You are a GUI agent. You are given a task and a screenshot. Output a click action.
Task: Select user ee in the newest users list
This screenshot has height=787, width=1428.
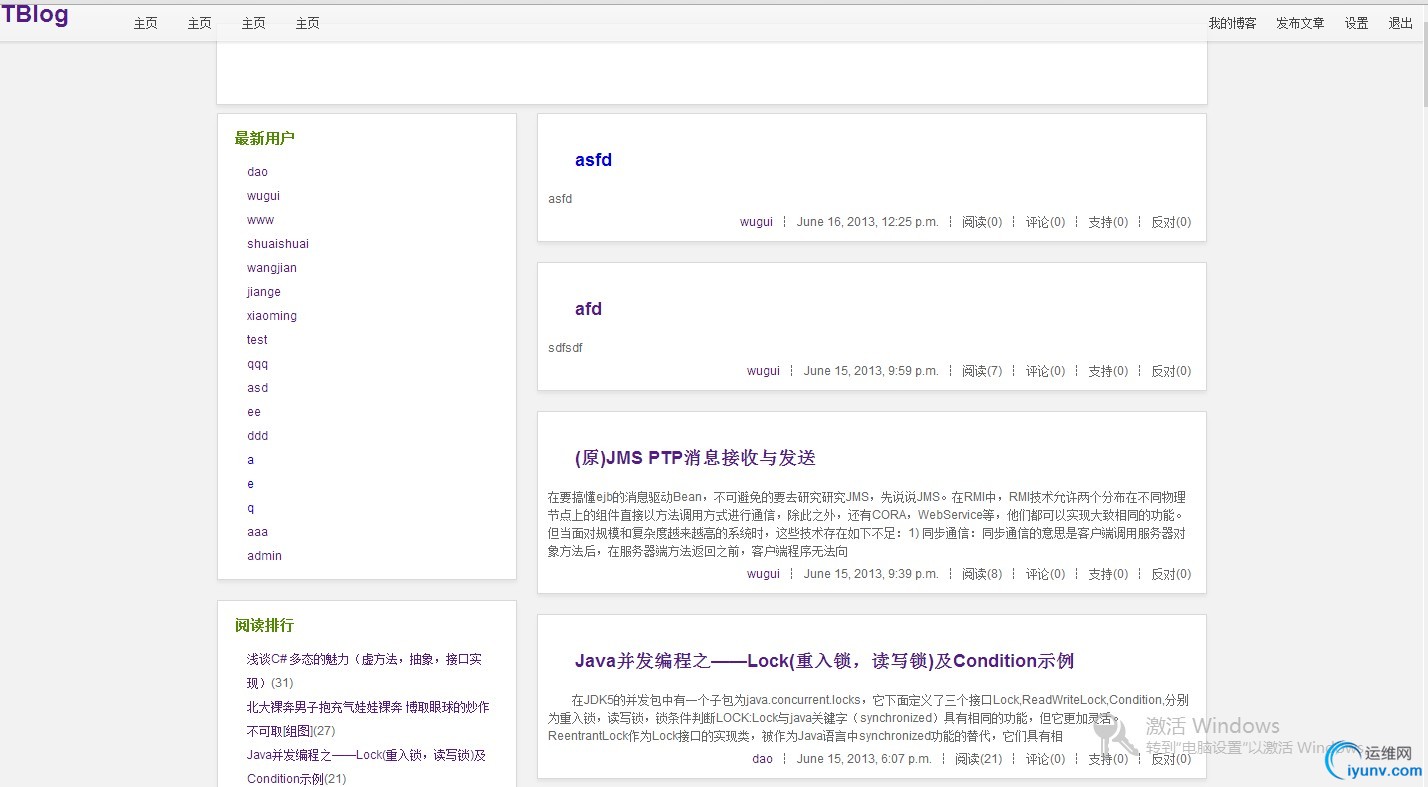[254, 412]
